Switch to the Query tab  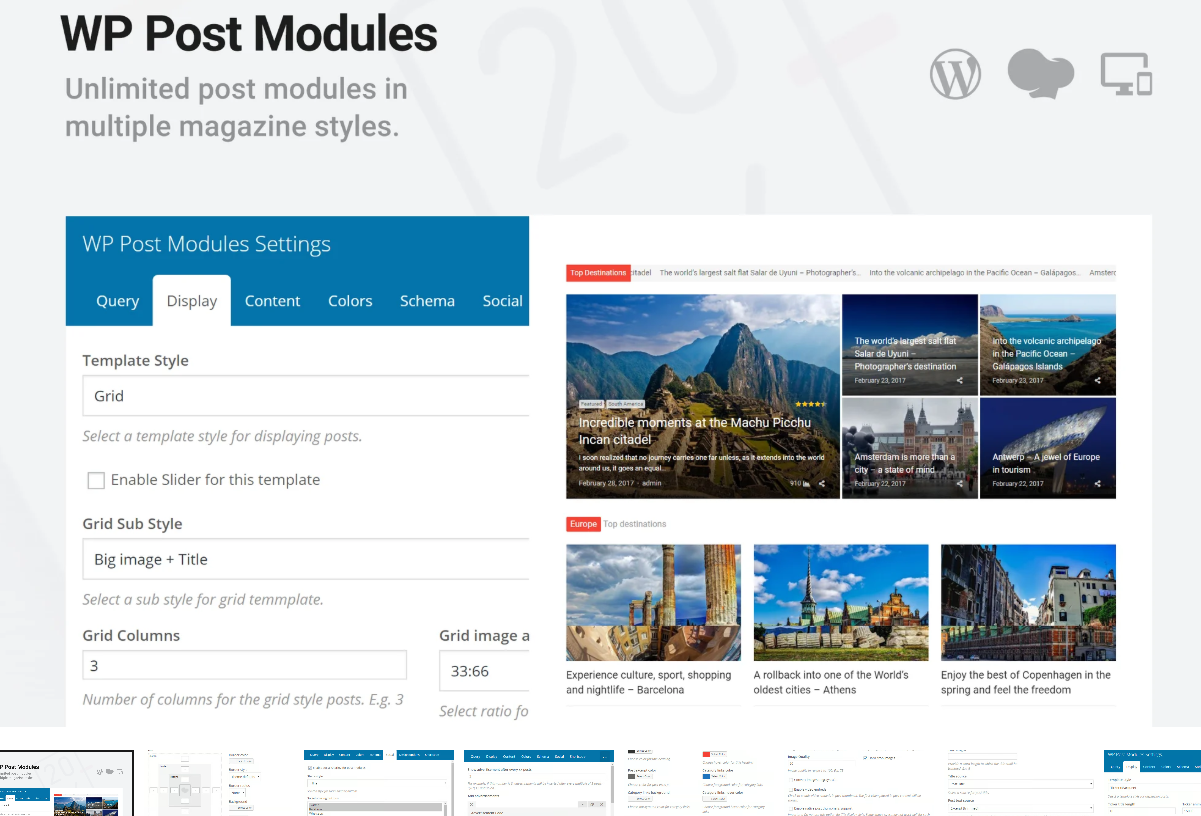117,301
